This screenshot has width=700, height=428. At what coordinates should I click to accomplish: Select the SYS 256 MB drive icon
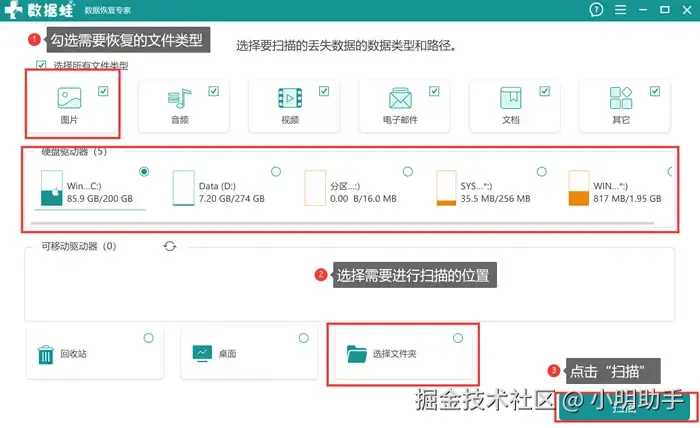[446, 188]
